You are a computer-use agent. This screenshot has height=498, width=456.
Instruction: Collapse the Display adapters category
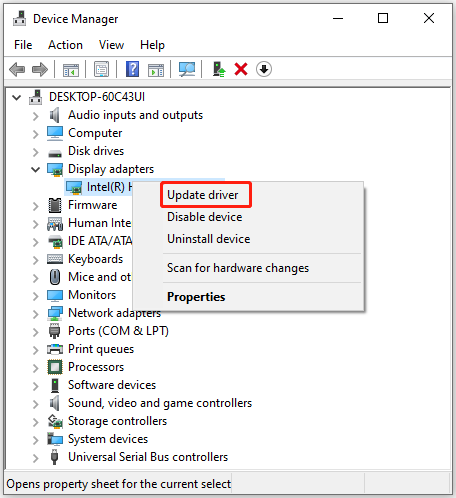click(x=35, y=169)
